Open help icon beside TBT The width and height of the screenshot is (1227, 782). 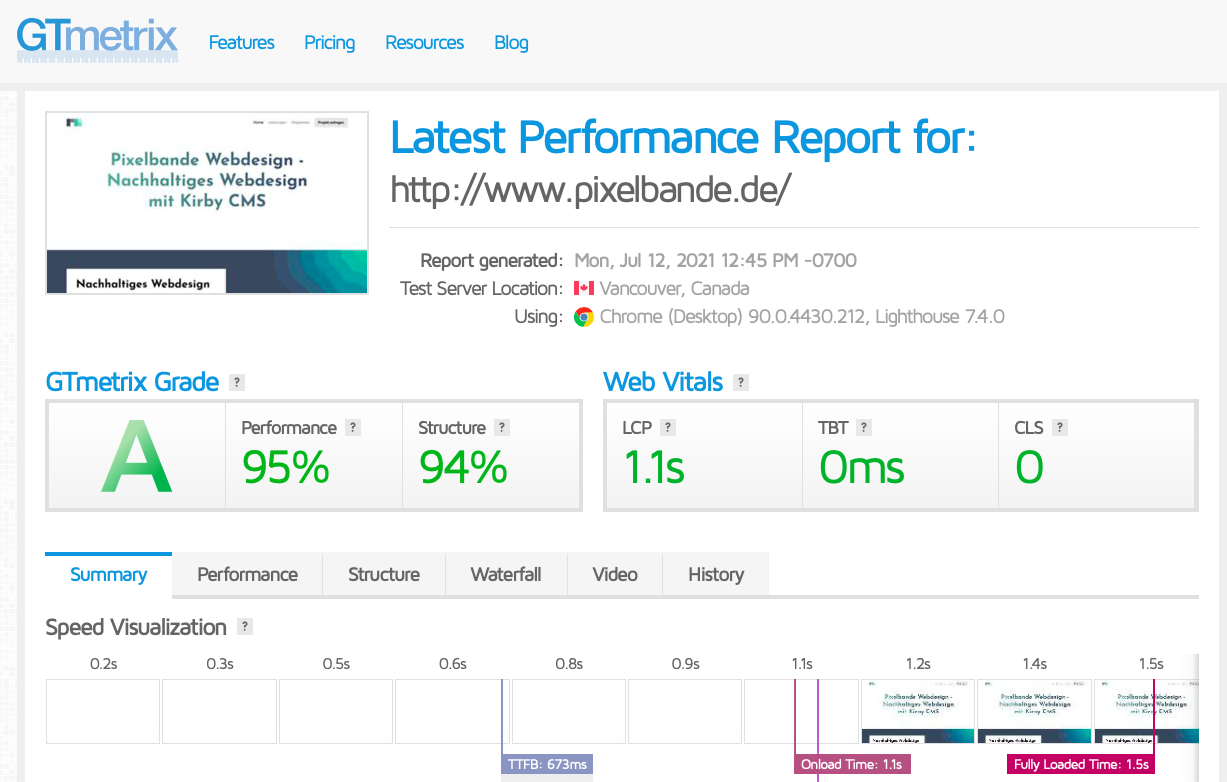click(864, 427)
